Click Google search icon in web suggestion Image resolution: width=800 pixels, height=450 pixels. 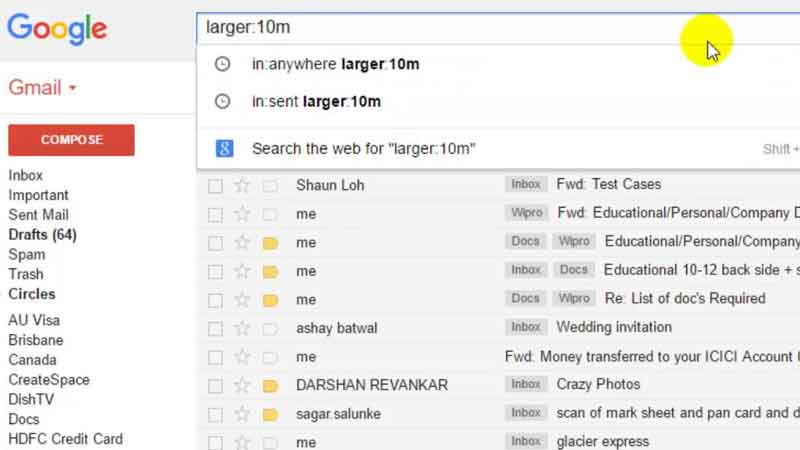click(x=224, y=148)
